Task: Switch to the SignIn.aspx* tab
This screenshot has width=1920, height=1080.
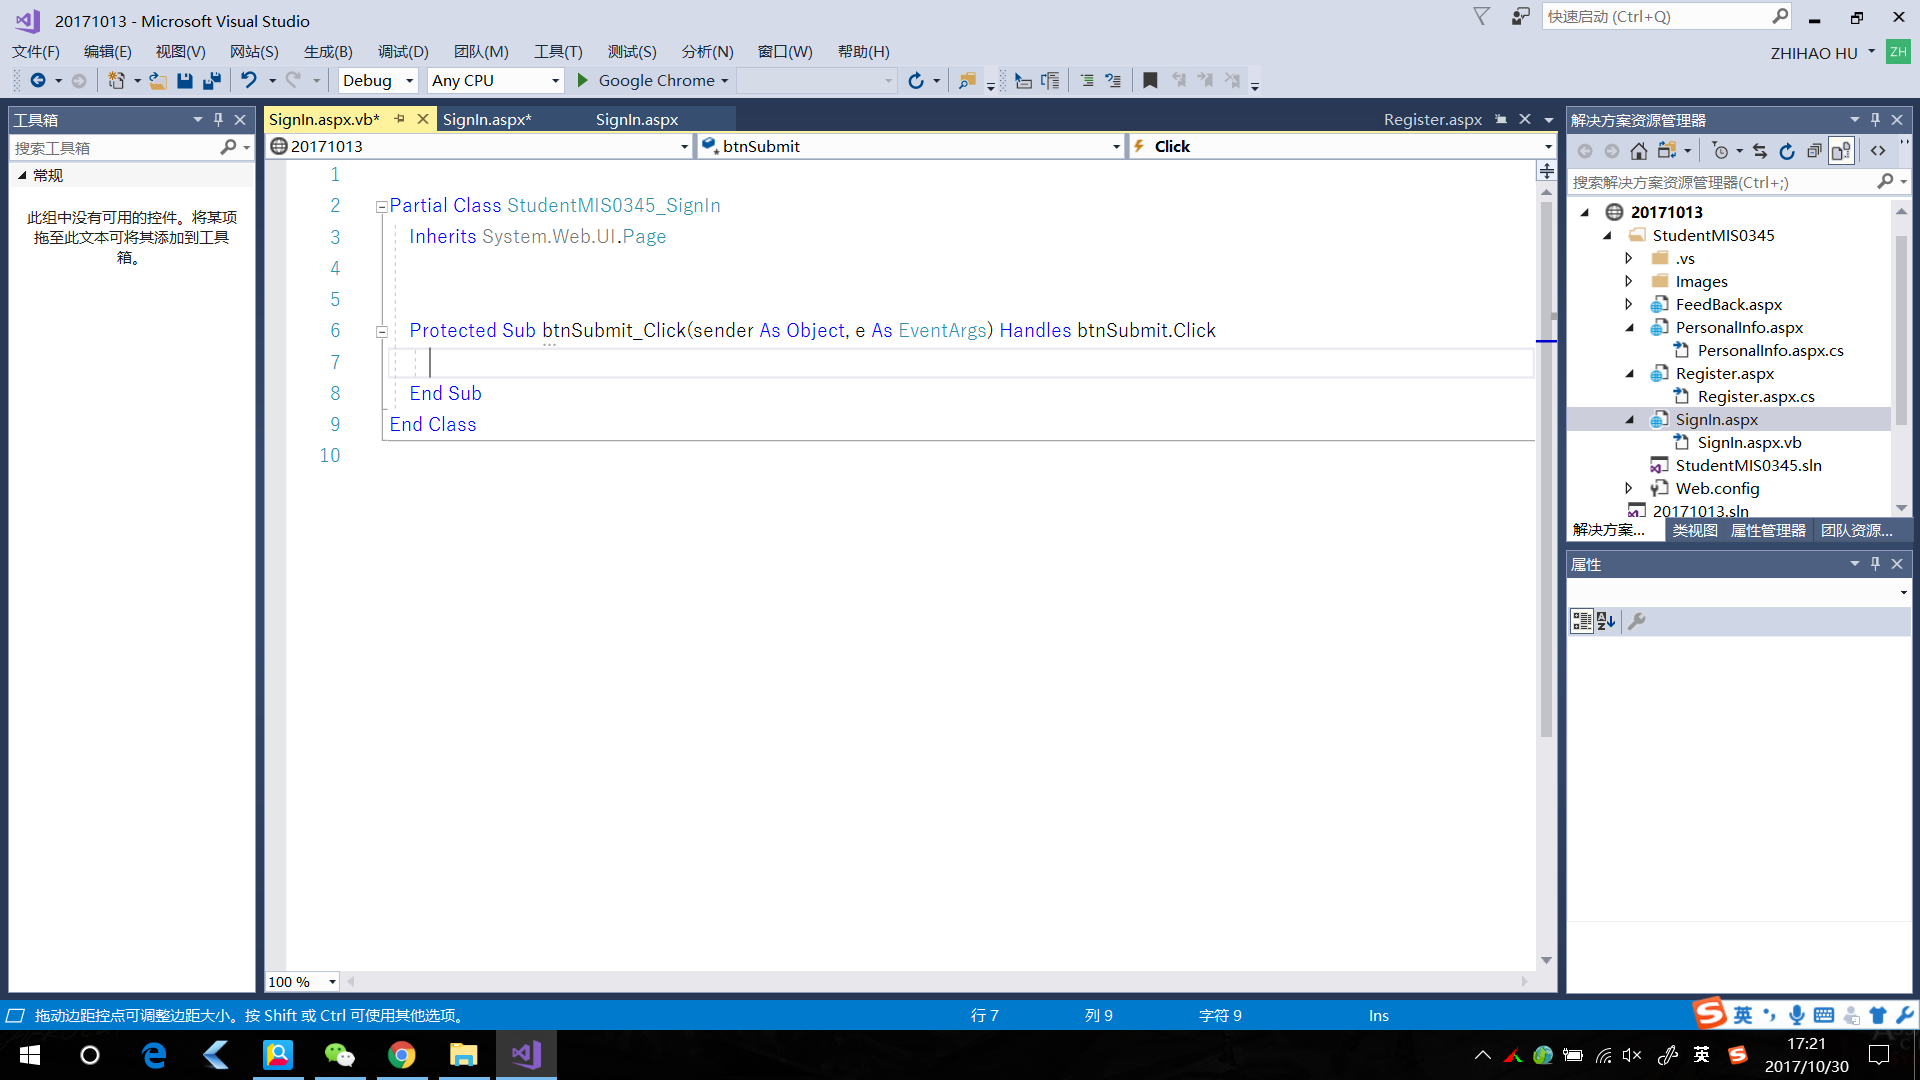Action: coord(487,119)
